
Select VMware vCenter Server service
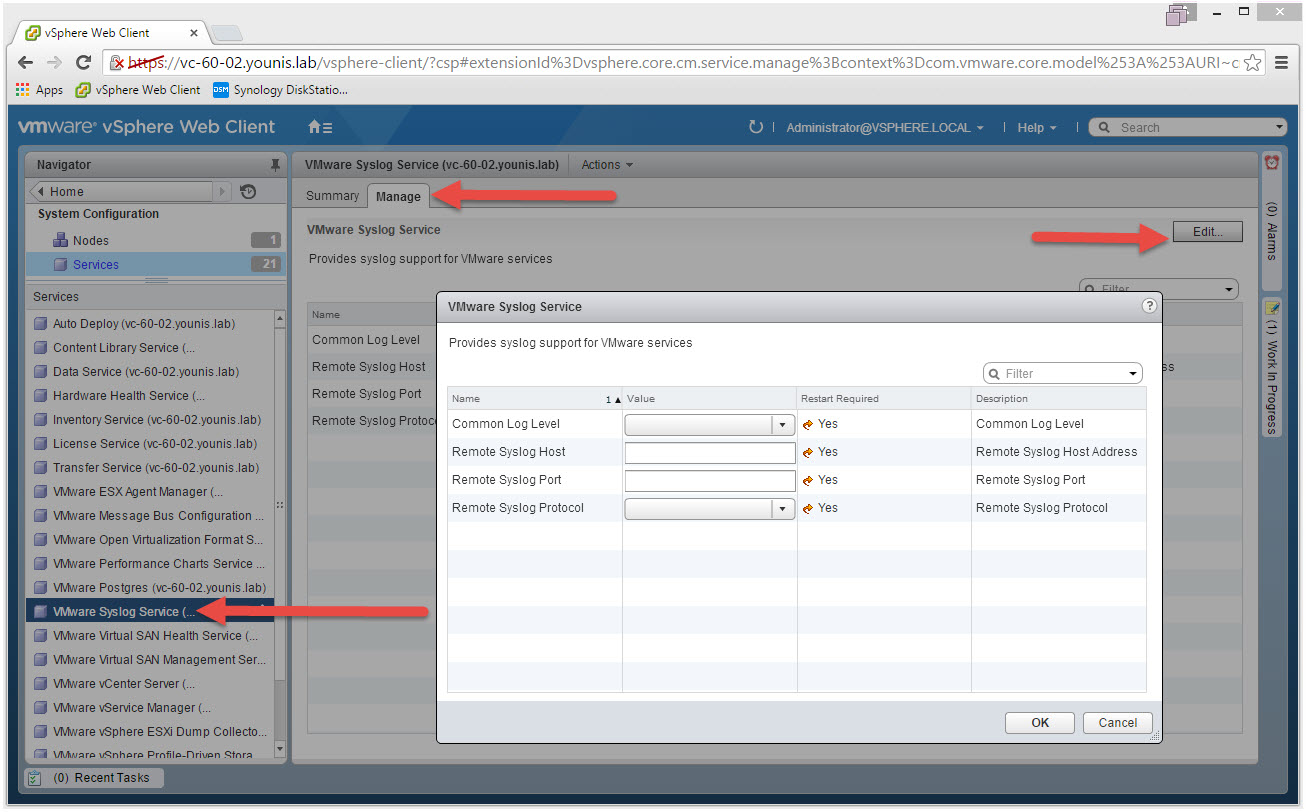point(148,684)
